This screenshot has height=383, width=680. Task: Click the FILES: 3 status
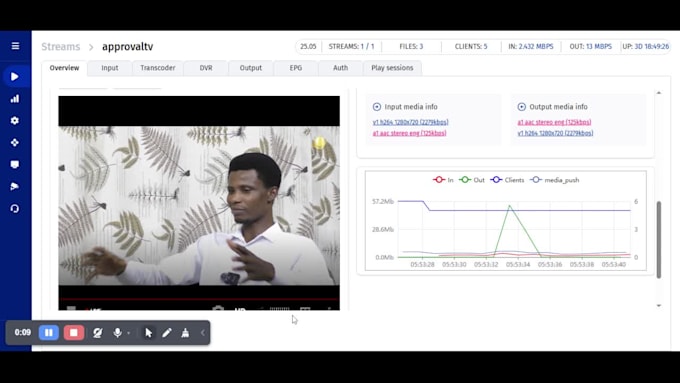coord(411,46)
